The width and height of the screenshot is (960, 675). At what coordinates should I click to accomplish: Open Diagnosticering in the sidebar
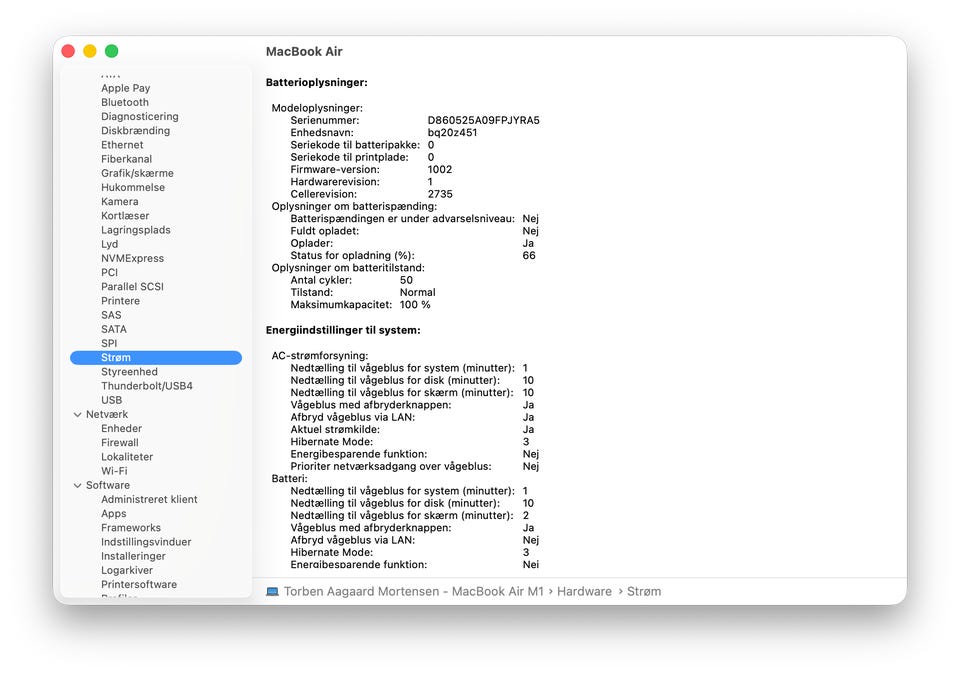pos(140,116)
